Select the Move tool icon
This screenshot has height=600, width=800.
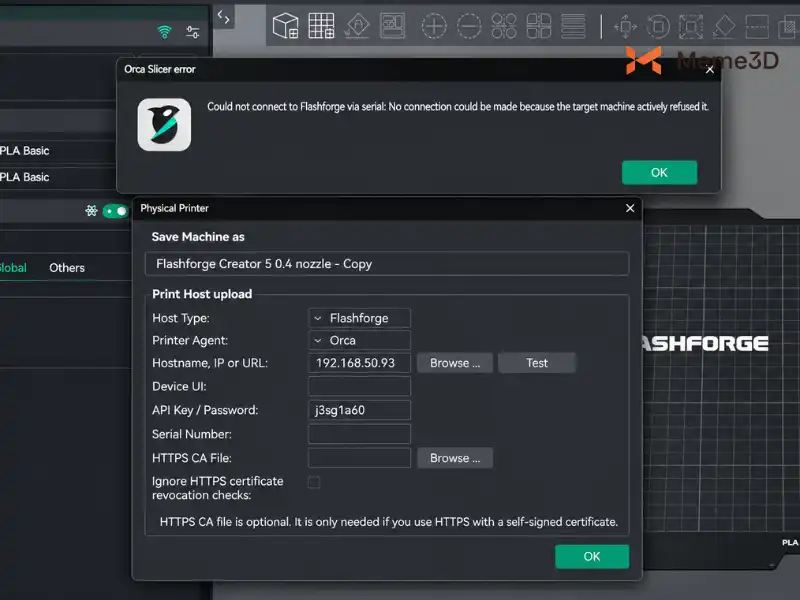pyautogui.click(x=626, y=26)
